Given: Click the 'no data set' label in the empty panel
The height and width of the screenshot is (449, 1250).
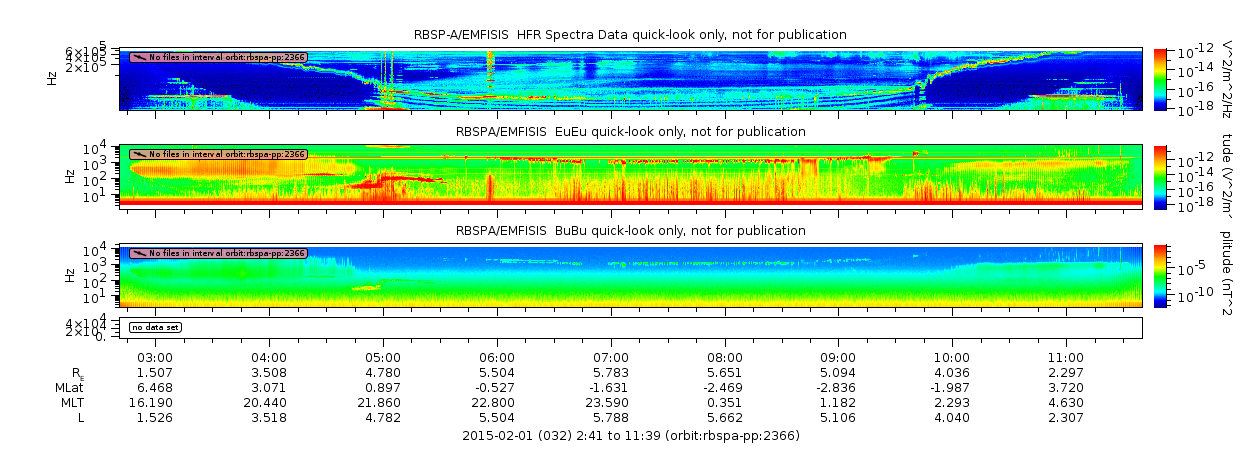Looking at the screenshot, I should [x=156, y=327].
